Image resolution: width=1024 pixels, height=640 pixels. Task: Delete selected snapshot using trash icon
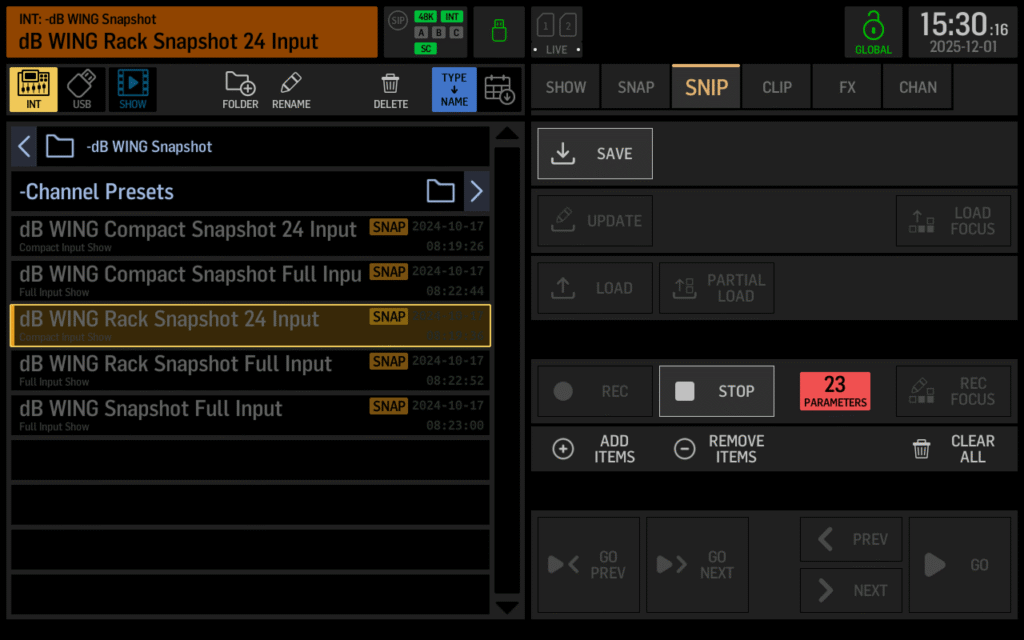(390, 89)
